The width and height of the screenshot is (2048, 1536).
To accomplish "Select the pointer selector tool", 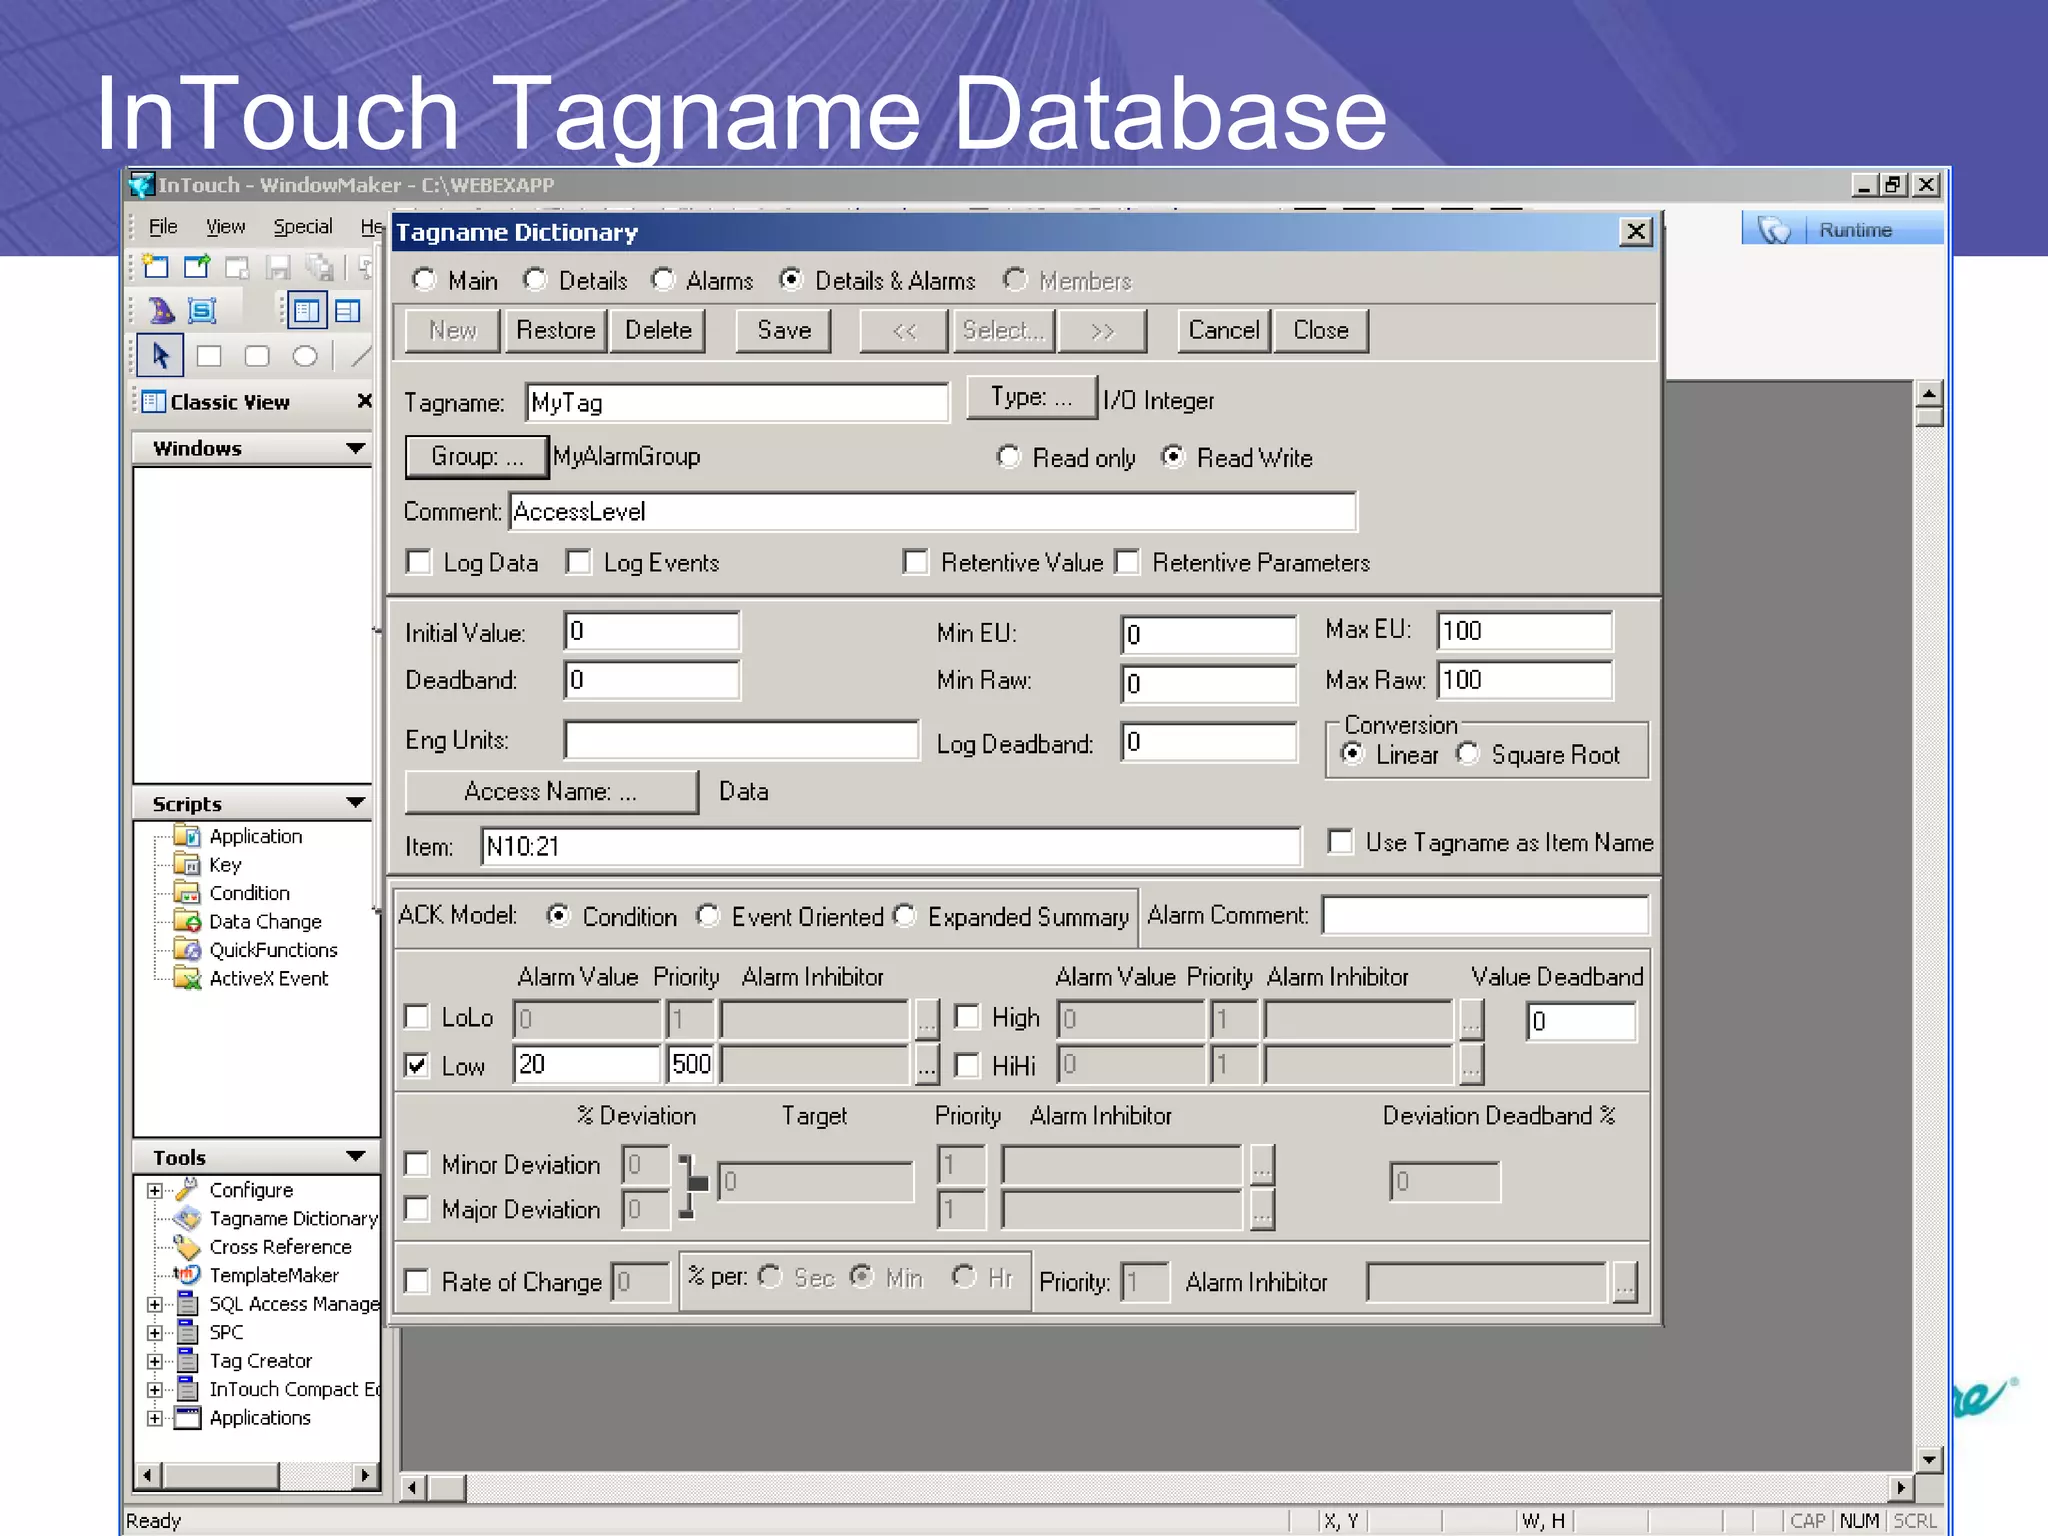I will tap(160, 356).
